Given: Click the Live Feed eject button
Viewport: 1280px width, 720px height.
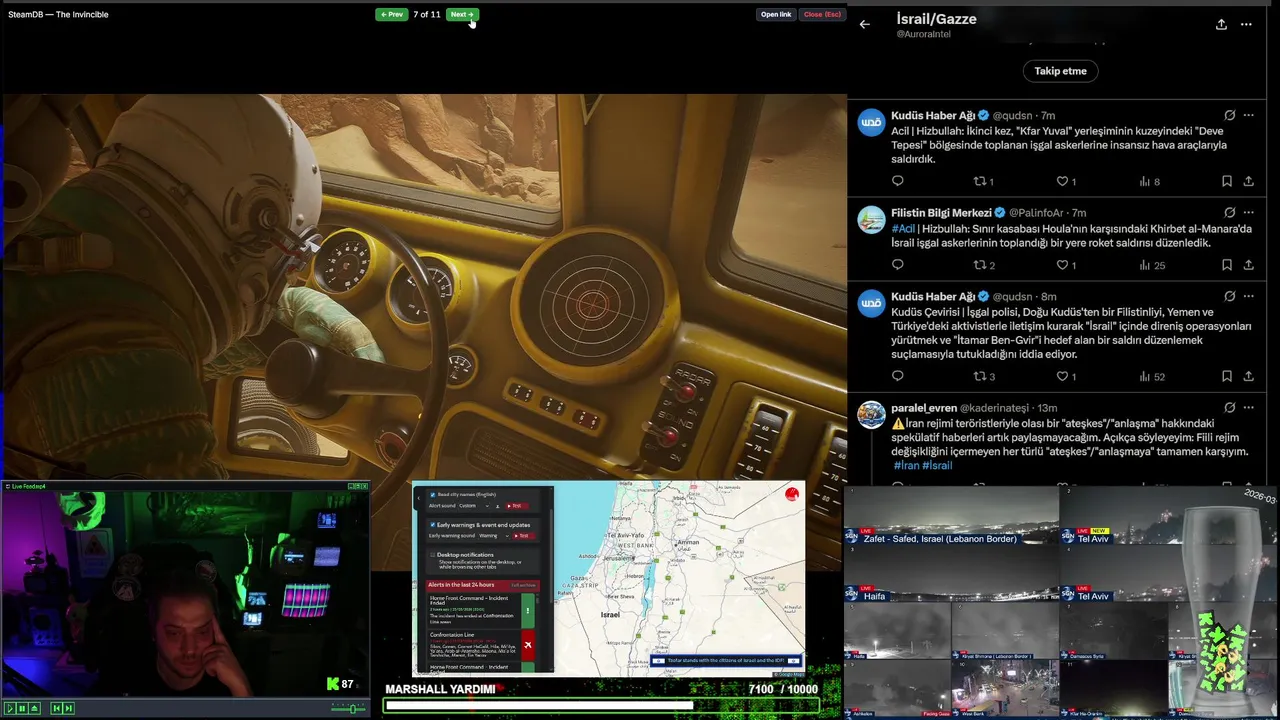Looking at the screenshot, I should tap(35, 708).
